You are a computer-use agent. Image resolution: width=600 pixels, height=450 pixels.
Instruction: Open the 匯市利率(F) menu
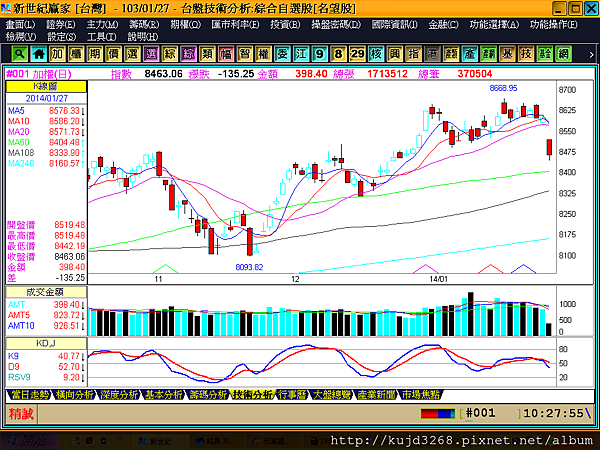(x=235, y=24)
